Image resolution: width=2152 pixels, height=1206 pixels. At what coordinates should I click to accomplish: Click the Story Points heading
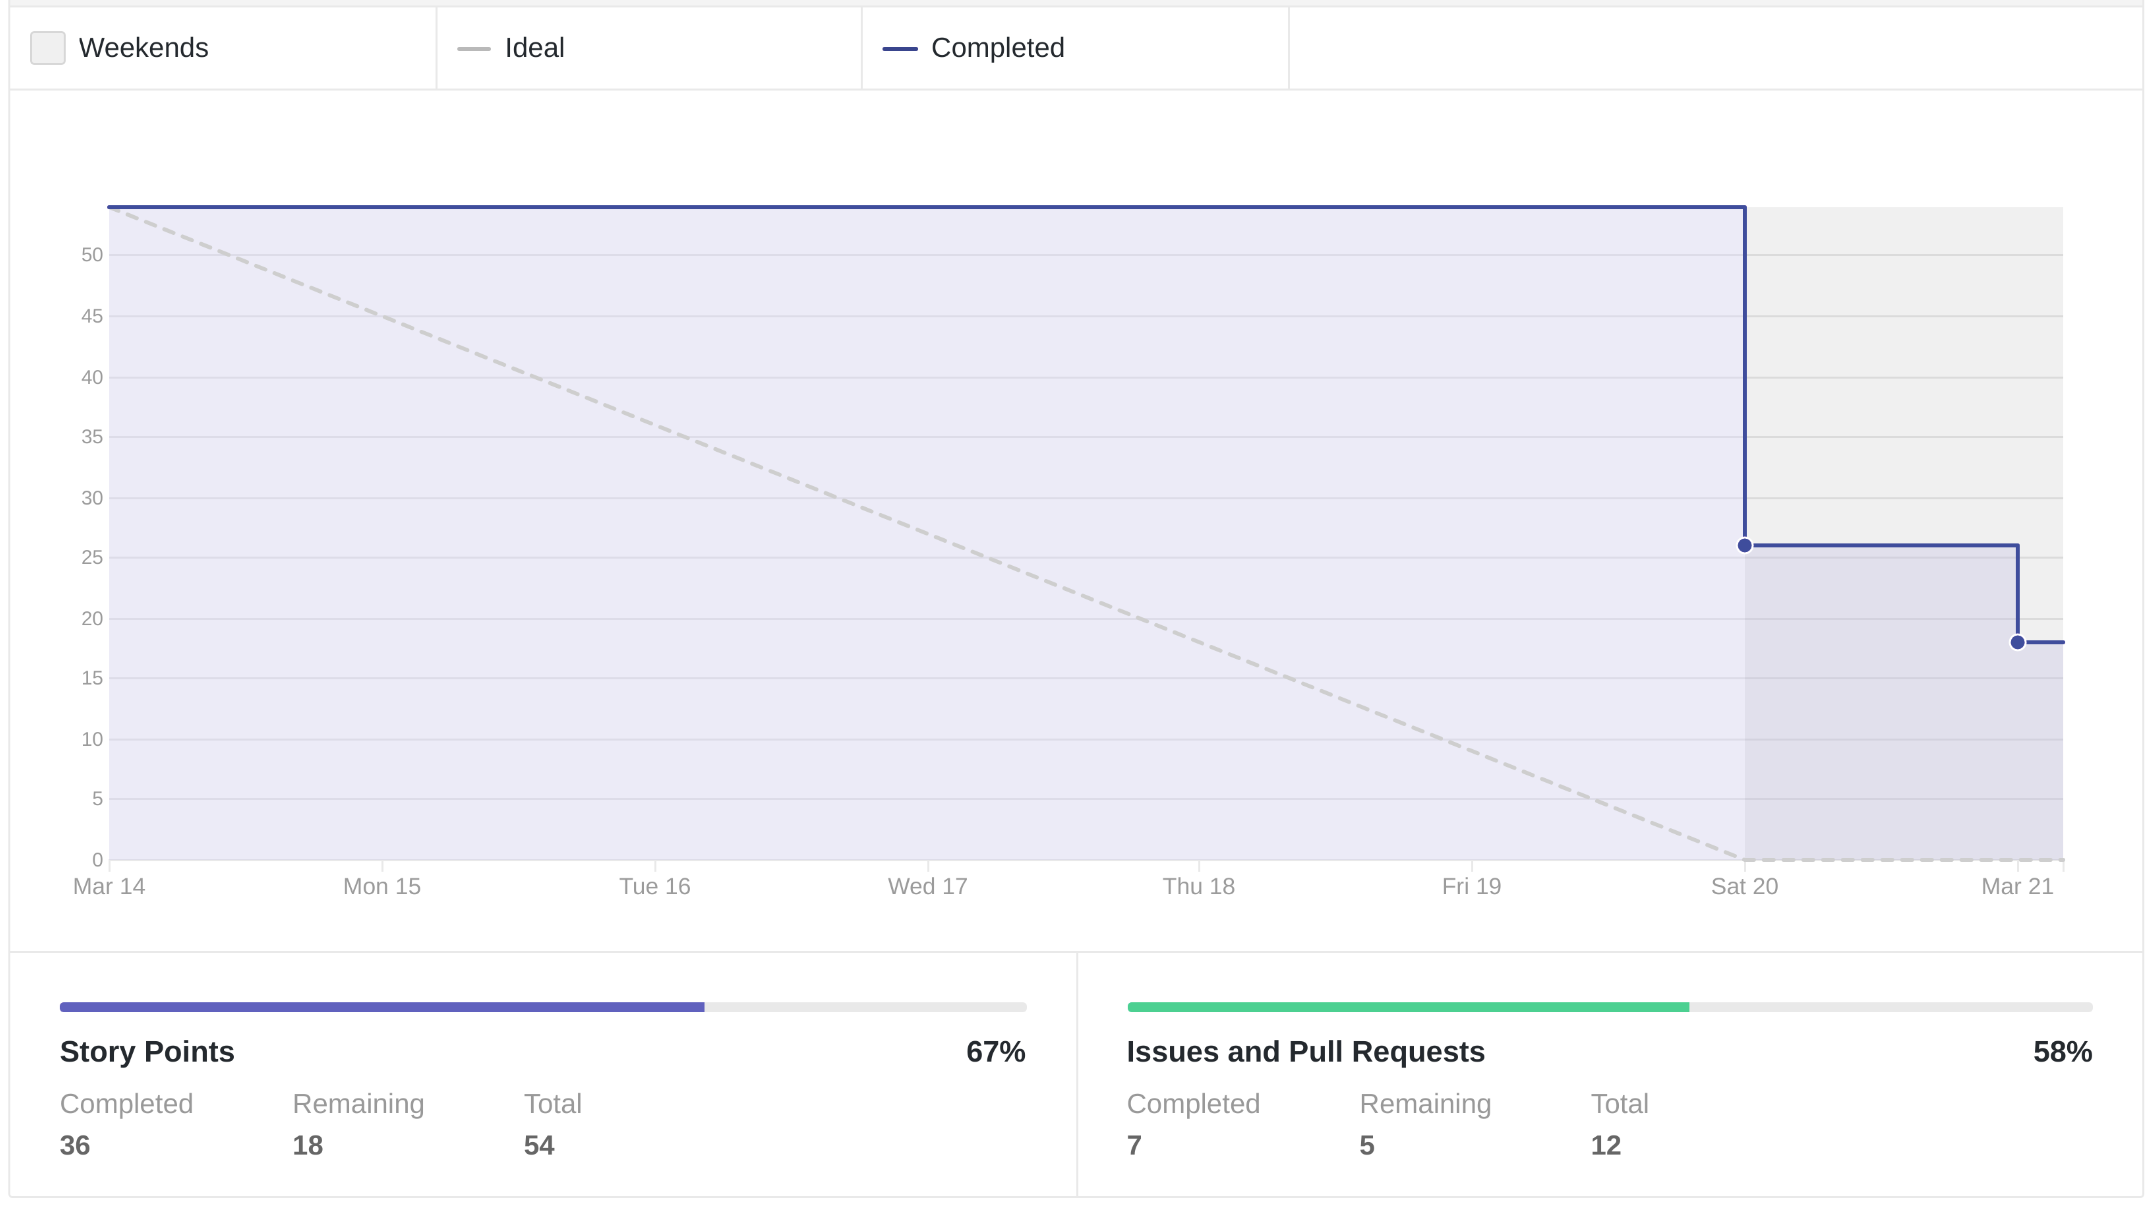(x=147, y=1052)
